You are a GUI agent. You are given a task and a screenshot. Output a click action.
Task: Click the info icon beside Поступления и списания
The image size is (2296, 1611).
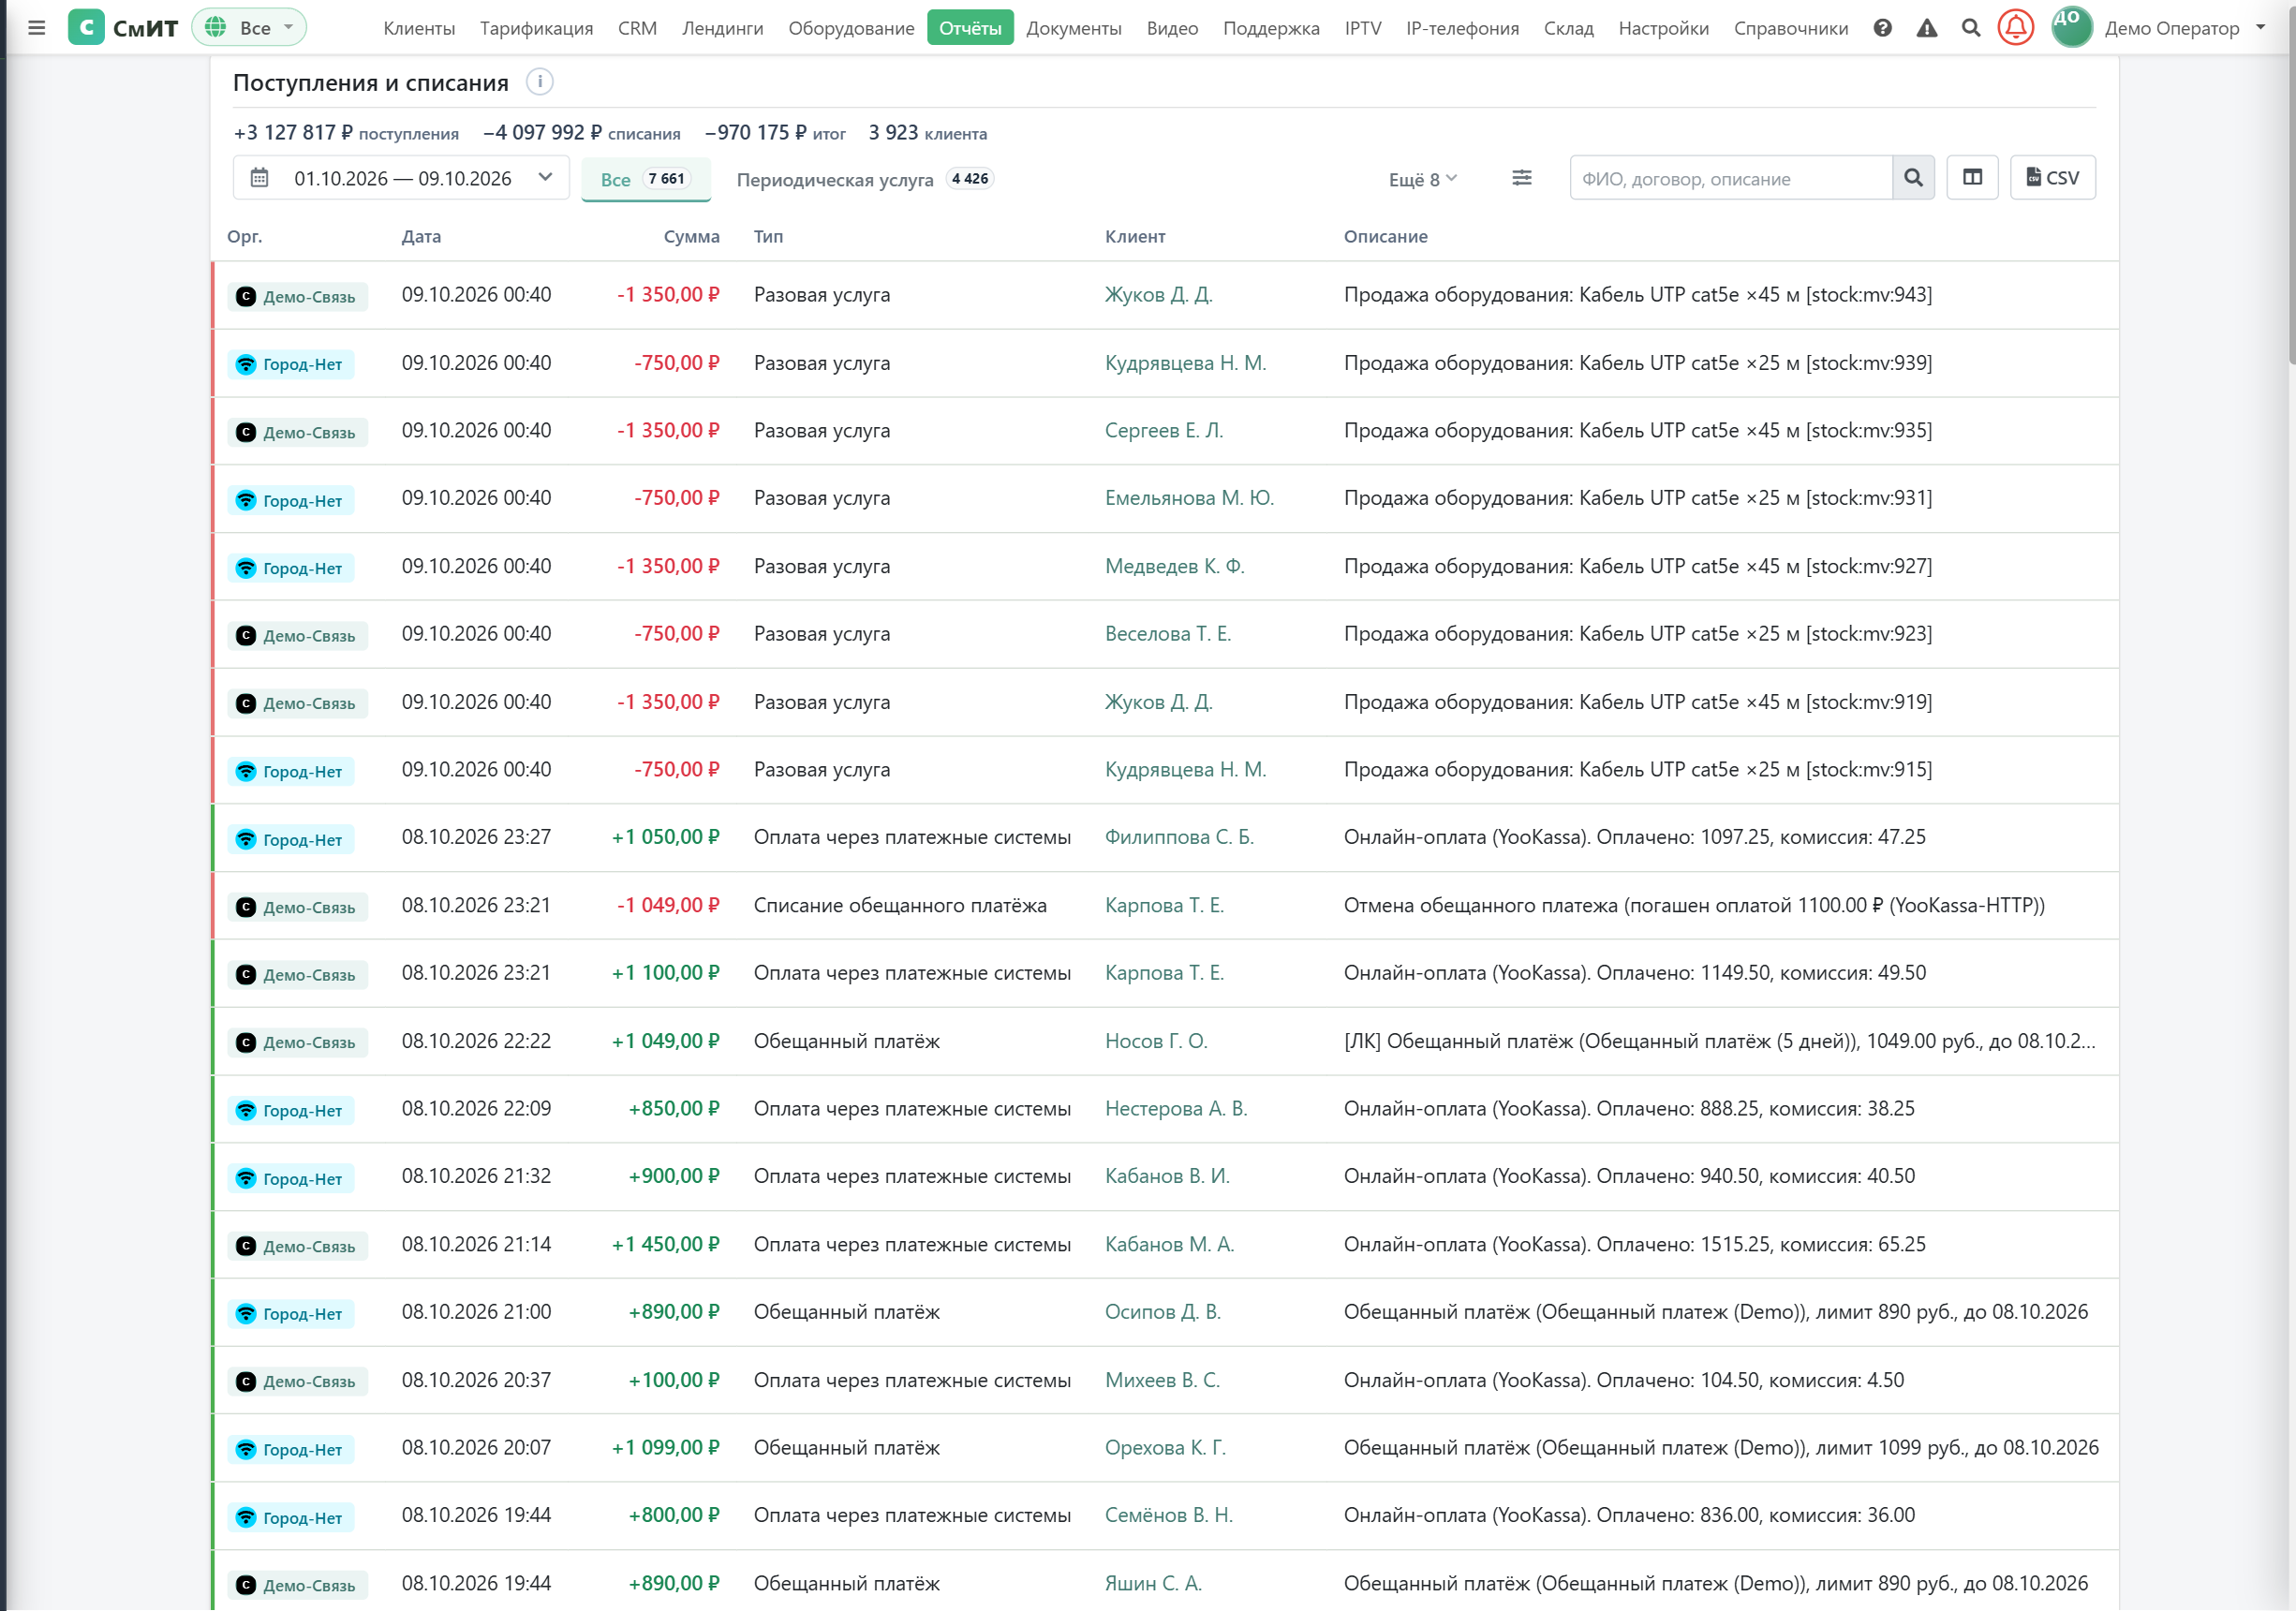click(x=539, y=82)
